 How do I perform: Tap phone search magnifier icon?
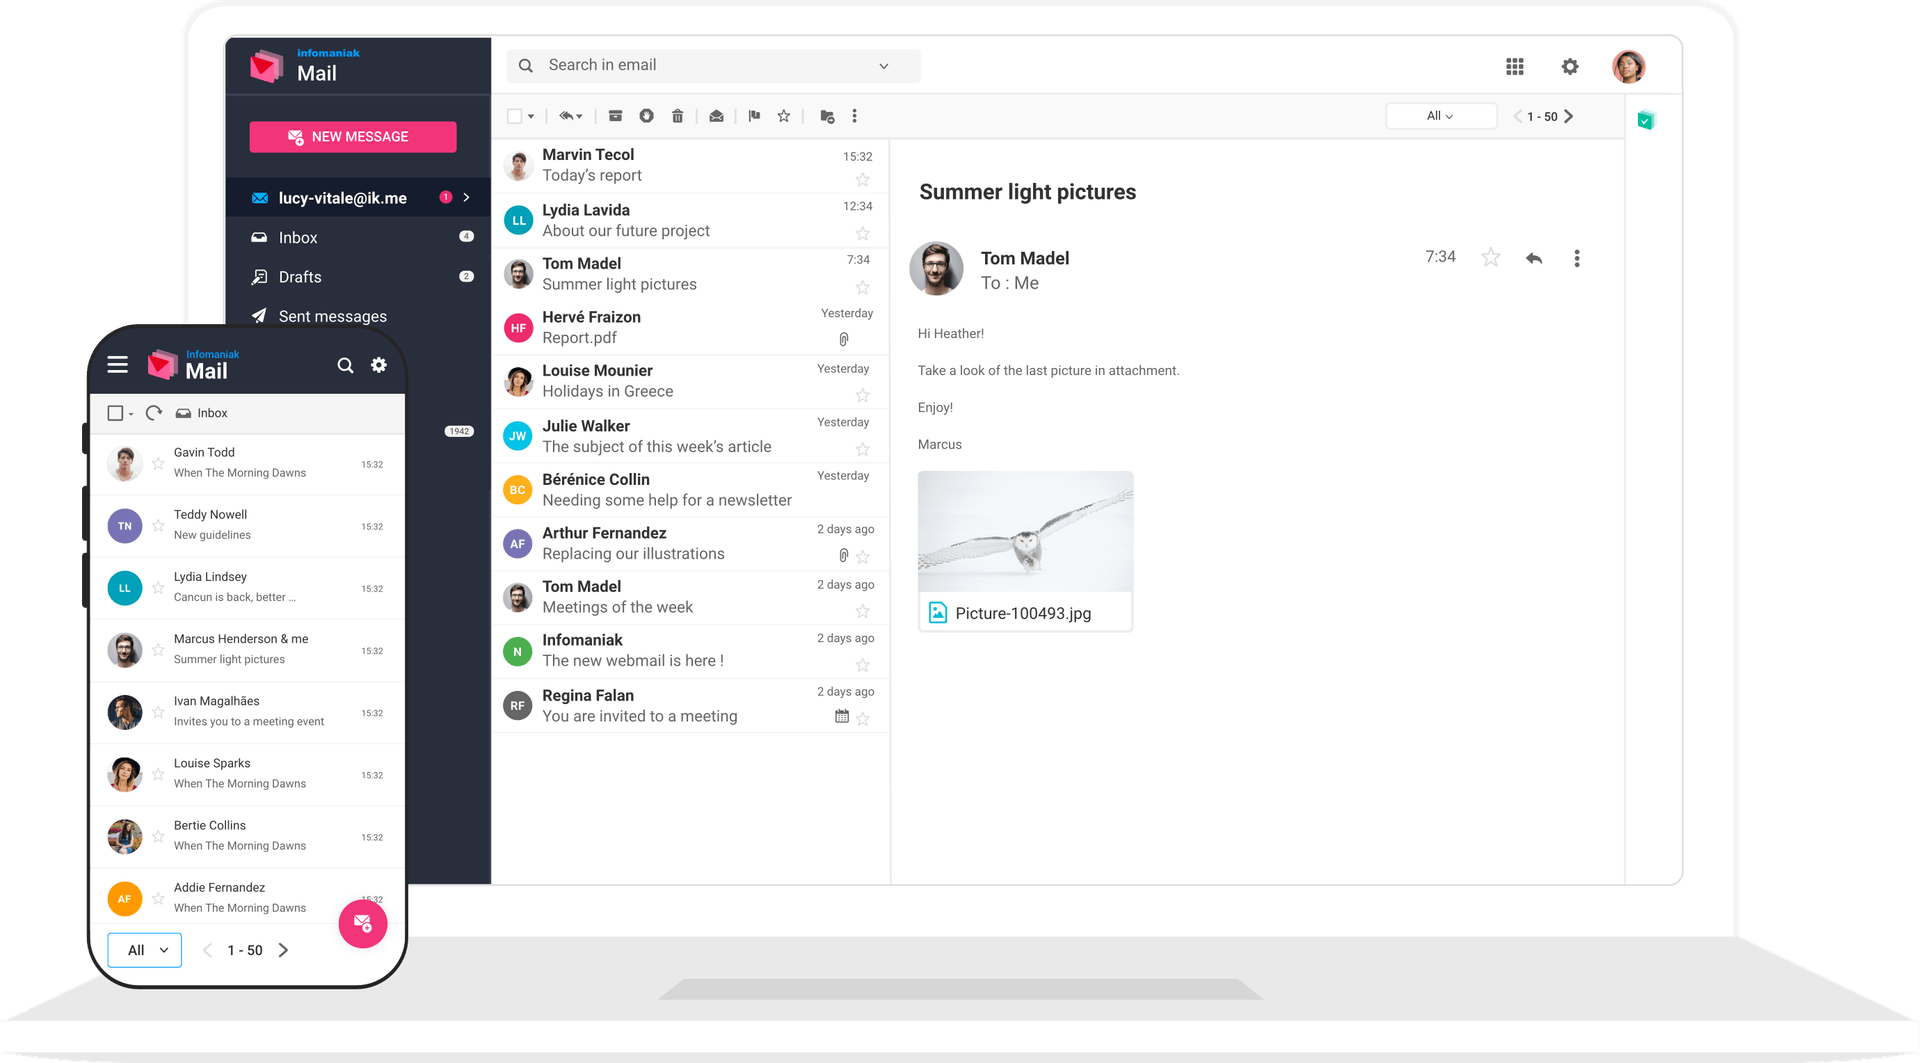(x=345, y=366)
